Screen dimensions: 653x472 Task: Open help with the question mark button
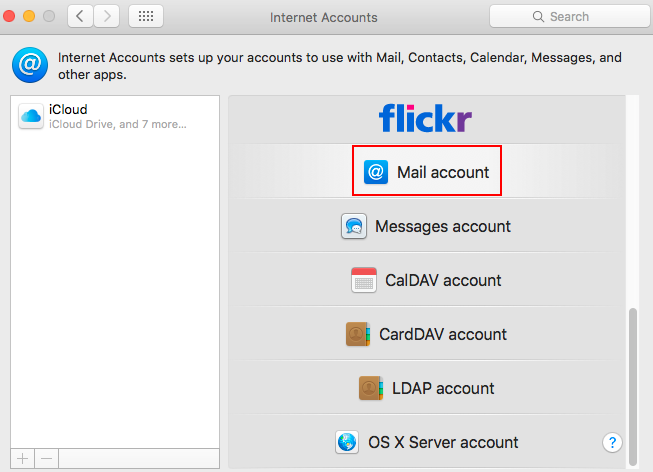612,442
